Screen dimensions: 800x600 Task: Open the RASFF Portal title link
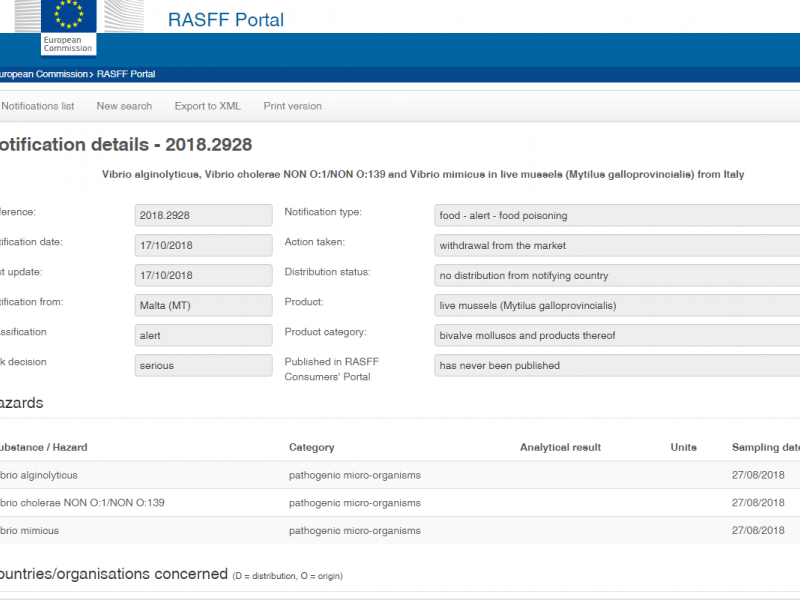coord(226,20)
